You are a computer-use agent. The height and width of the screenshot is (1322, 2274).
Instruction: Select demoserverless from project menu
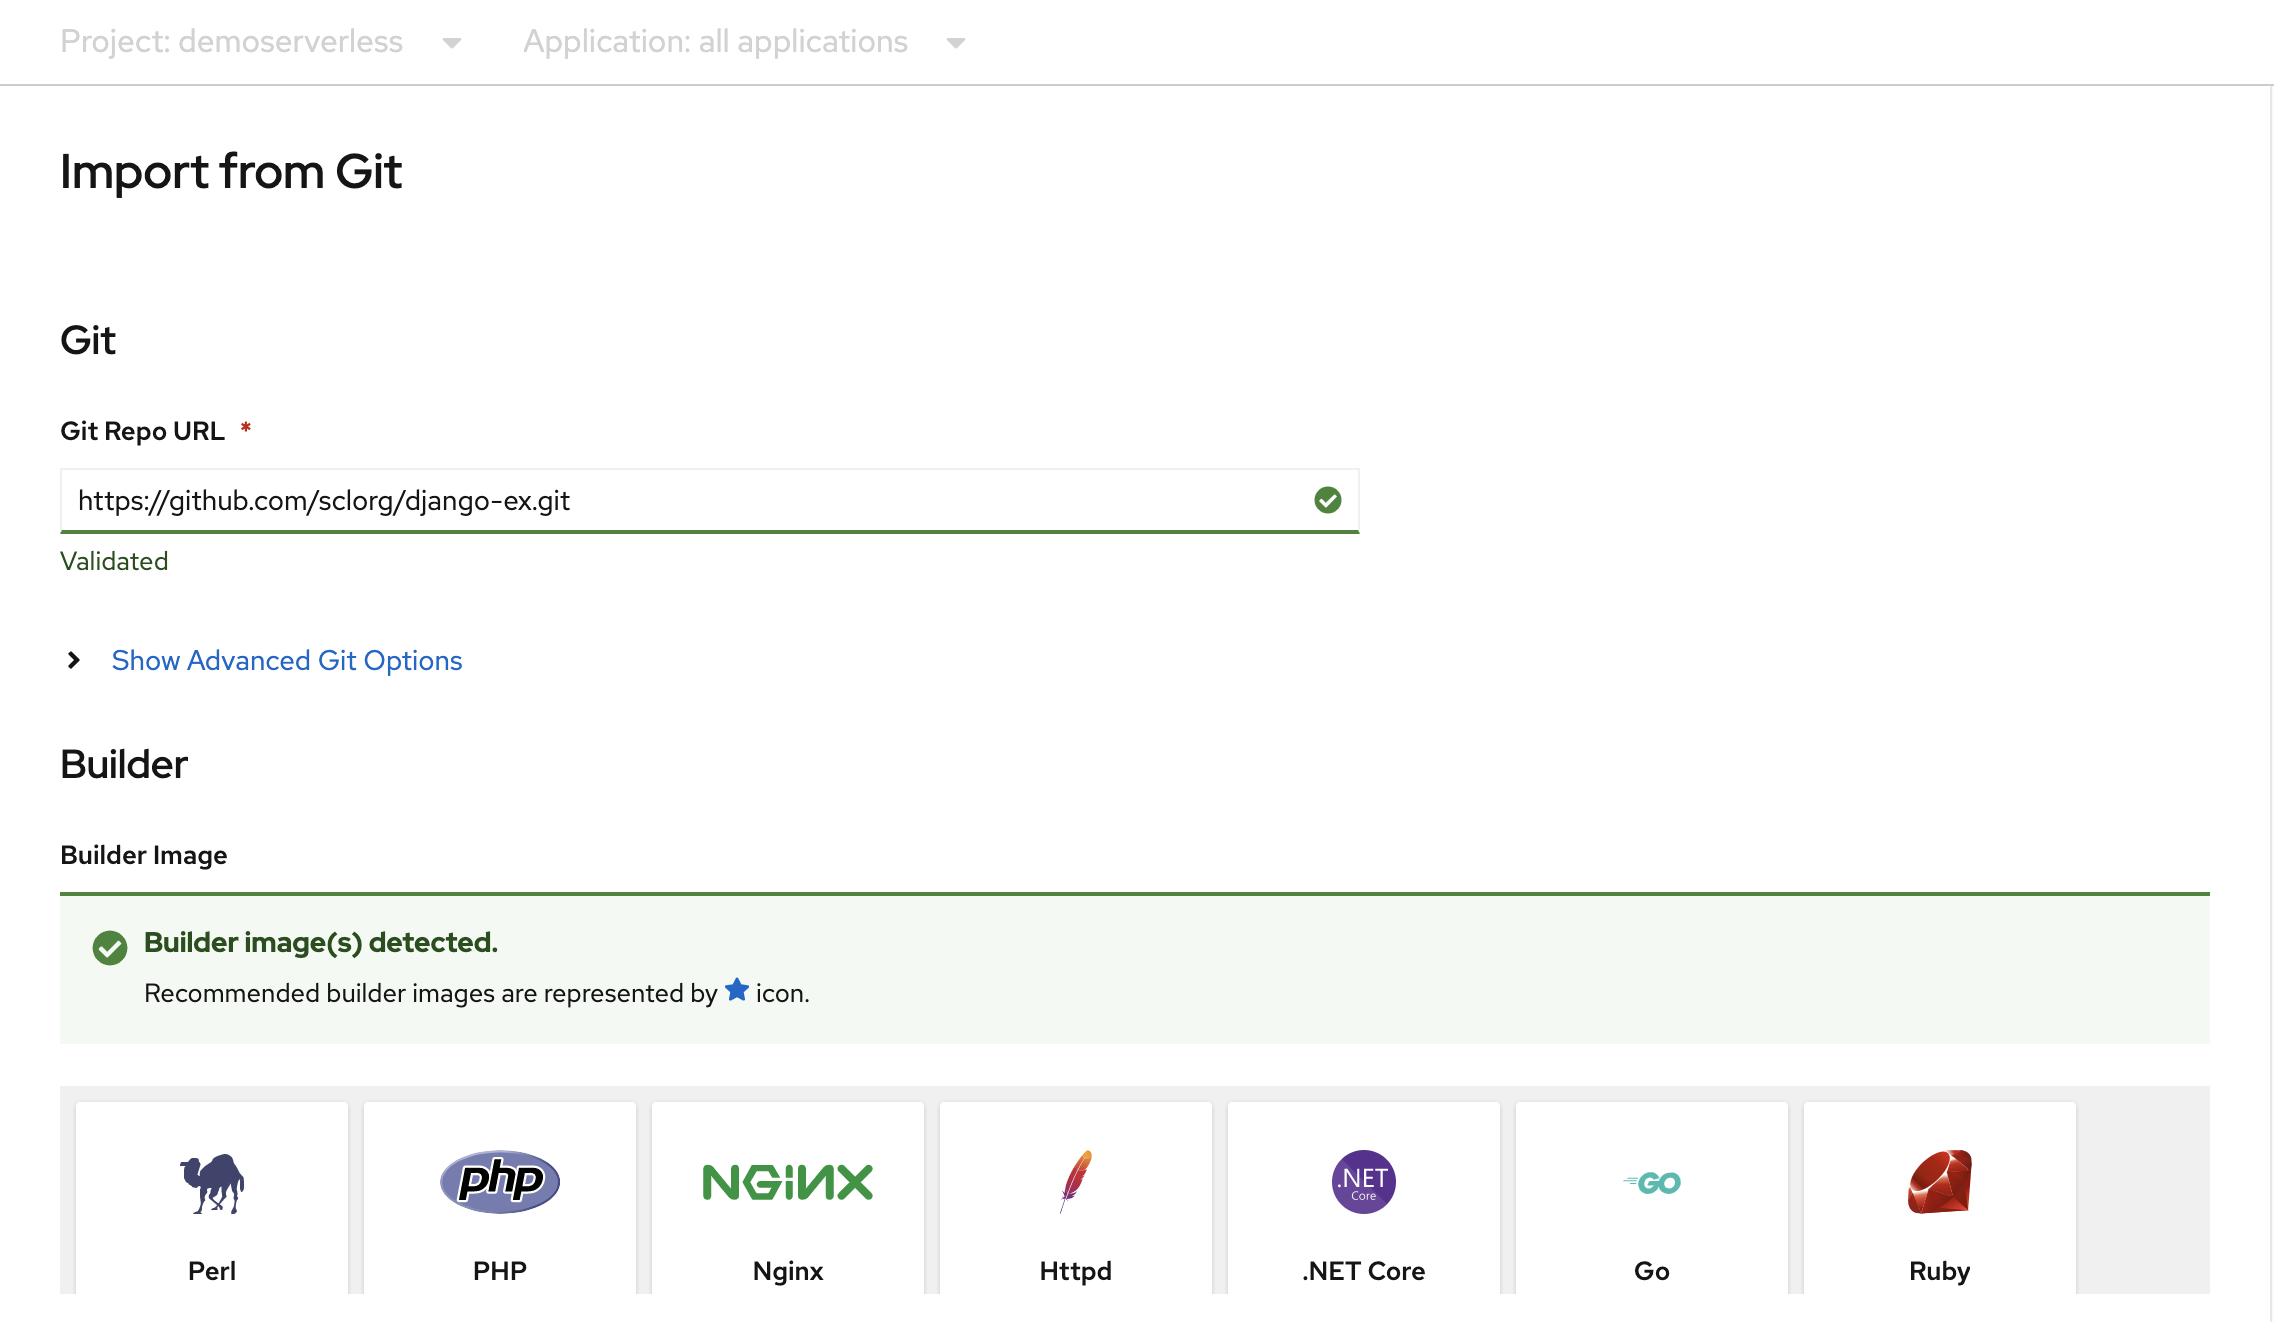pyautogui.click(x=257, y=39)
